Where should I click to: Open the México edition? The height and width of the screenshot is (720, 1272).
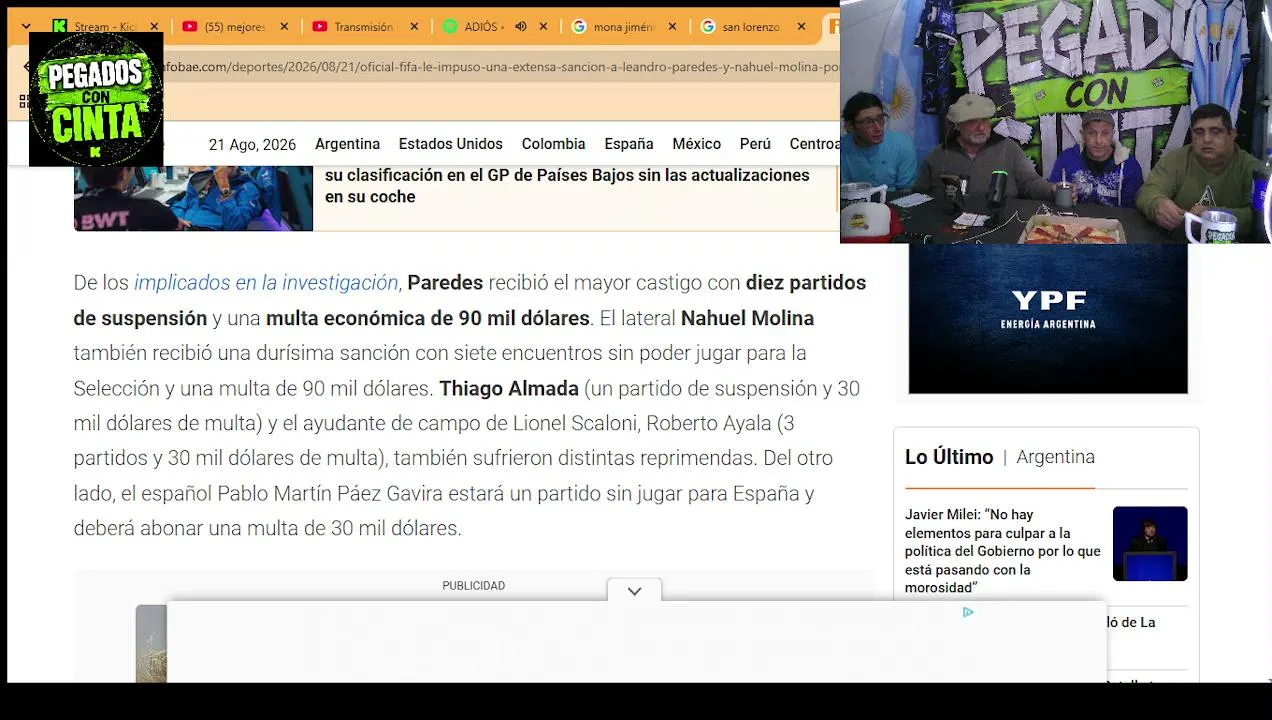(x=696, y=144)
